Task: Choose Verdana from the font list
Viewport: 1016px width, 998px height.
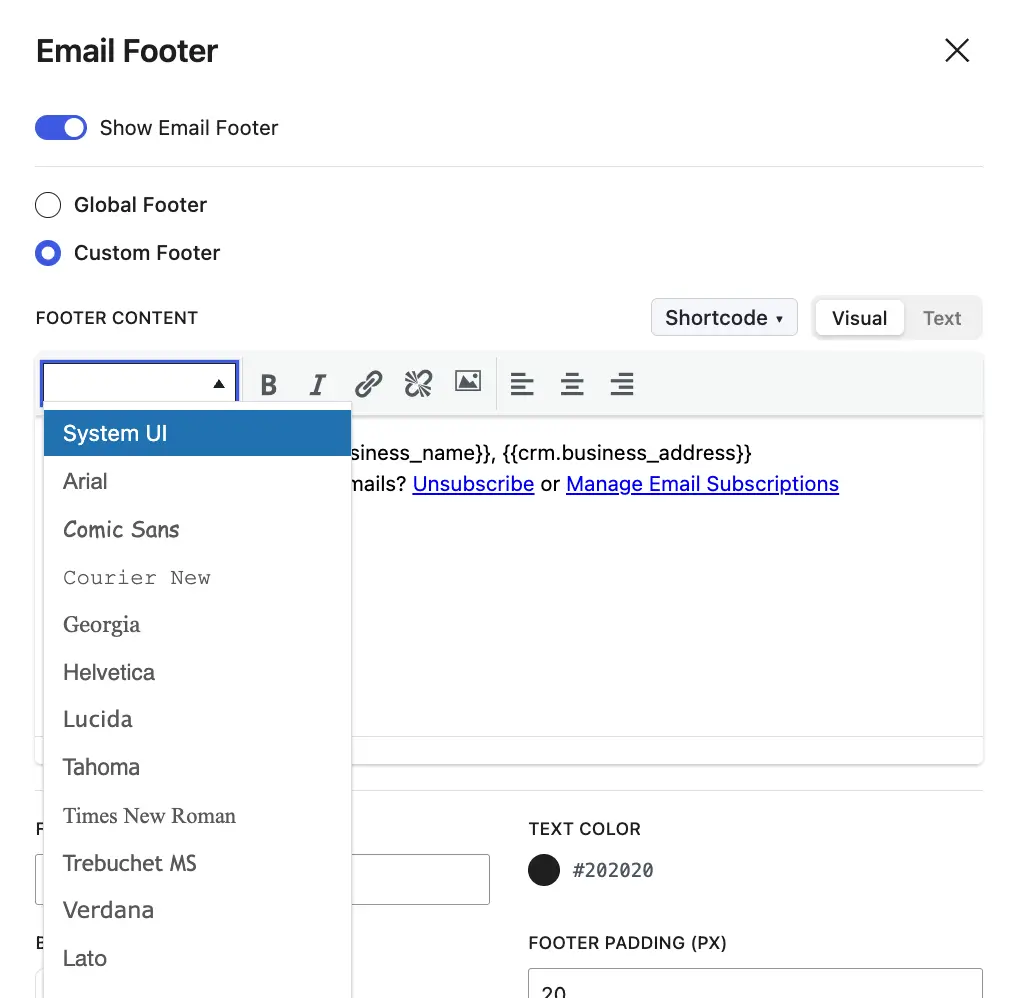Action: click(x=198, y=911)
